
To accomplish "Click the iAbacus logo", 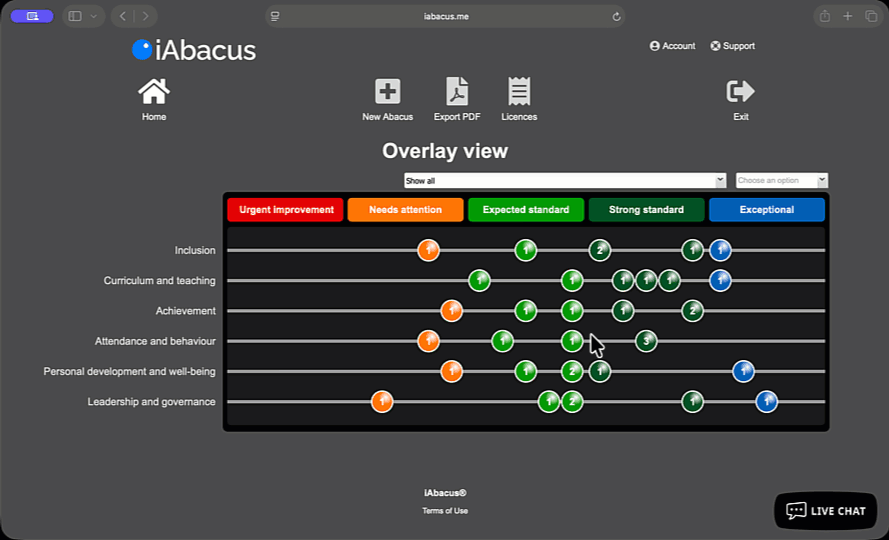I will click(194, 50).
